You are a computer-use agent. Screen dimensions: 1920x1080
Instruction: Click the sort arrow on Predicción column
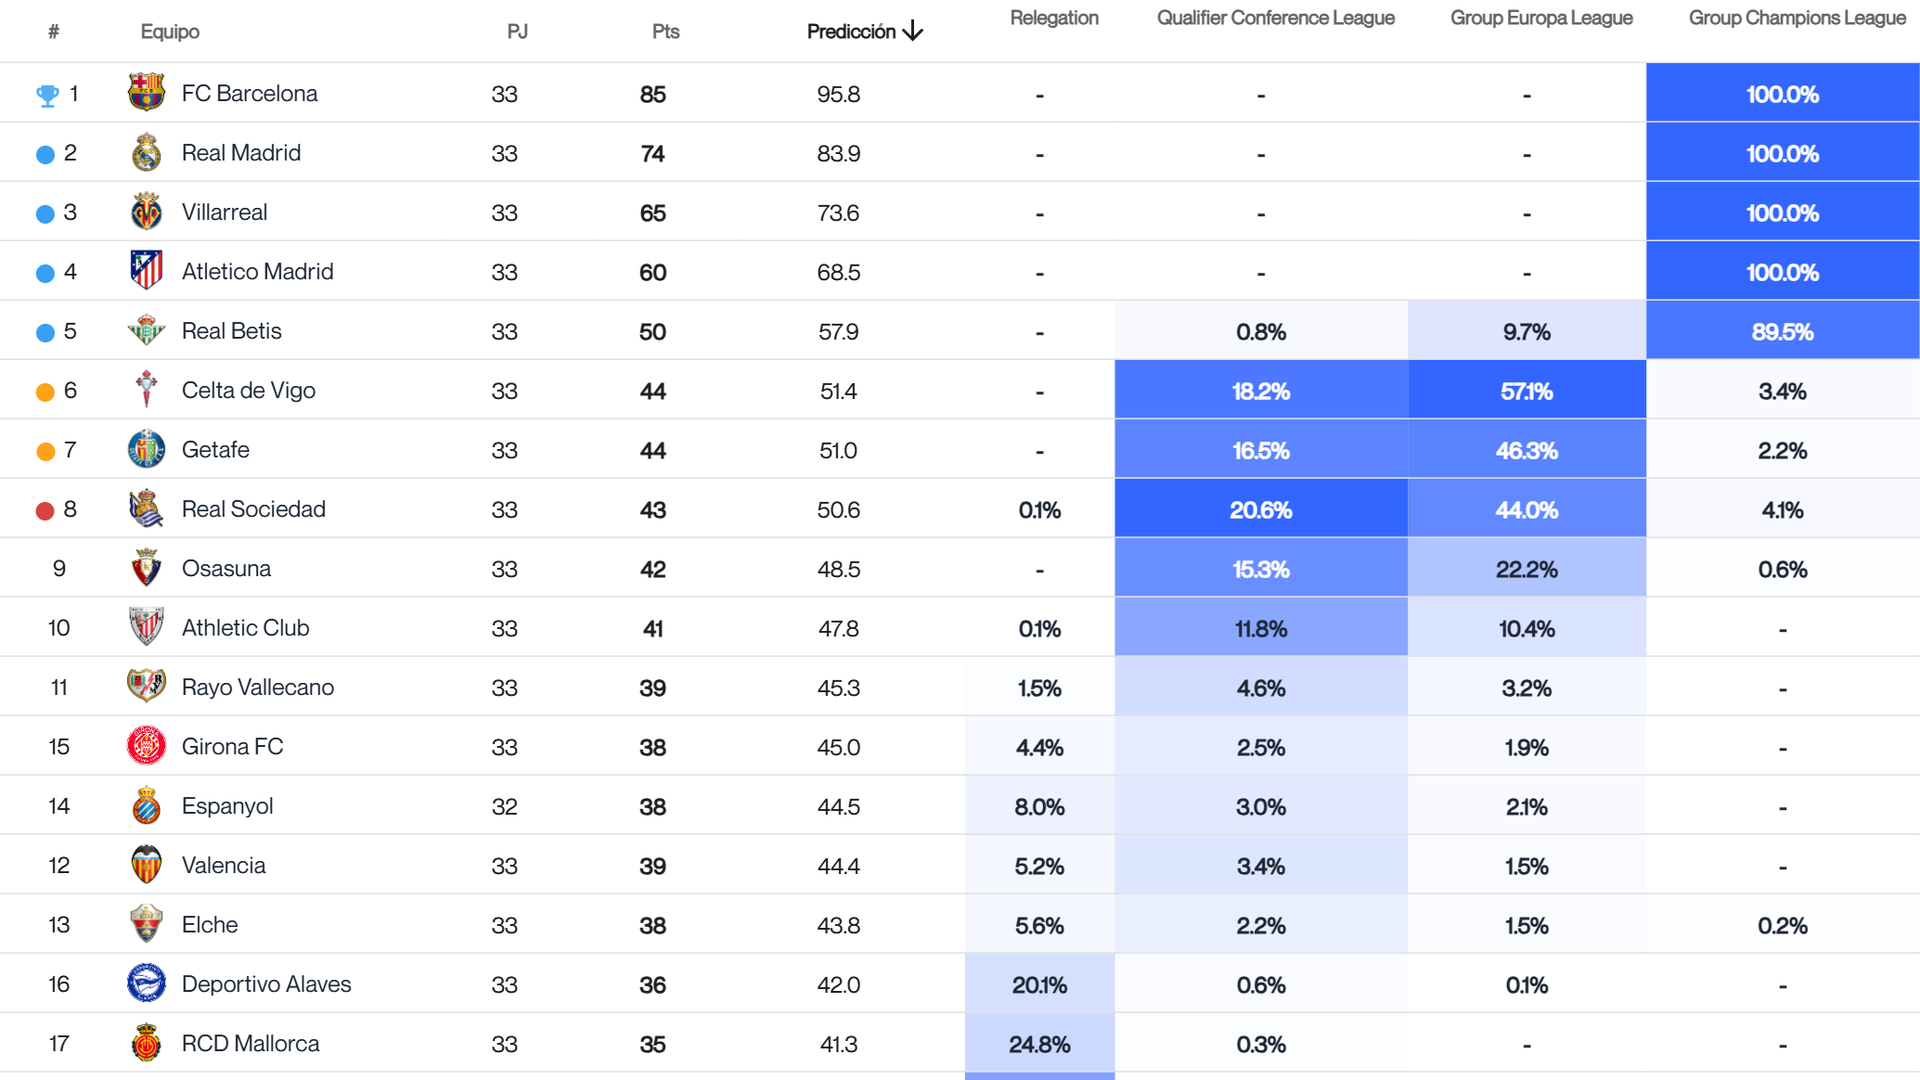pyautogui.click(x=912, y=31)
